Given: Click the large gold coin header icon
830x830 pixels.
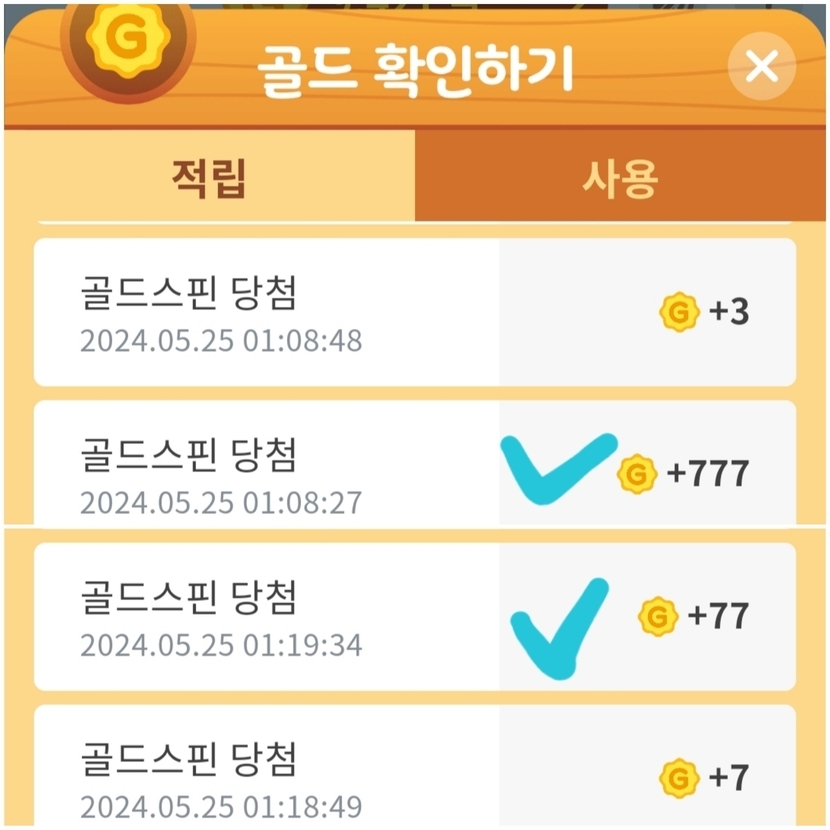Looking at the screenshot, I should tap(127, 39).
